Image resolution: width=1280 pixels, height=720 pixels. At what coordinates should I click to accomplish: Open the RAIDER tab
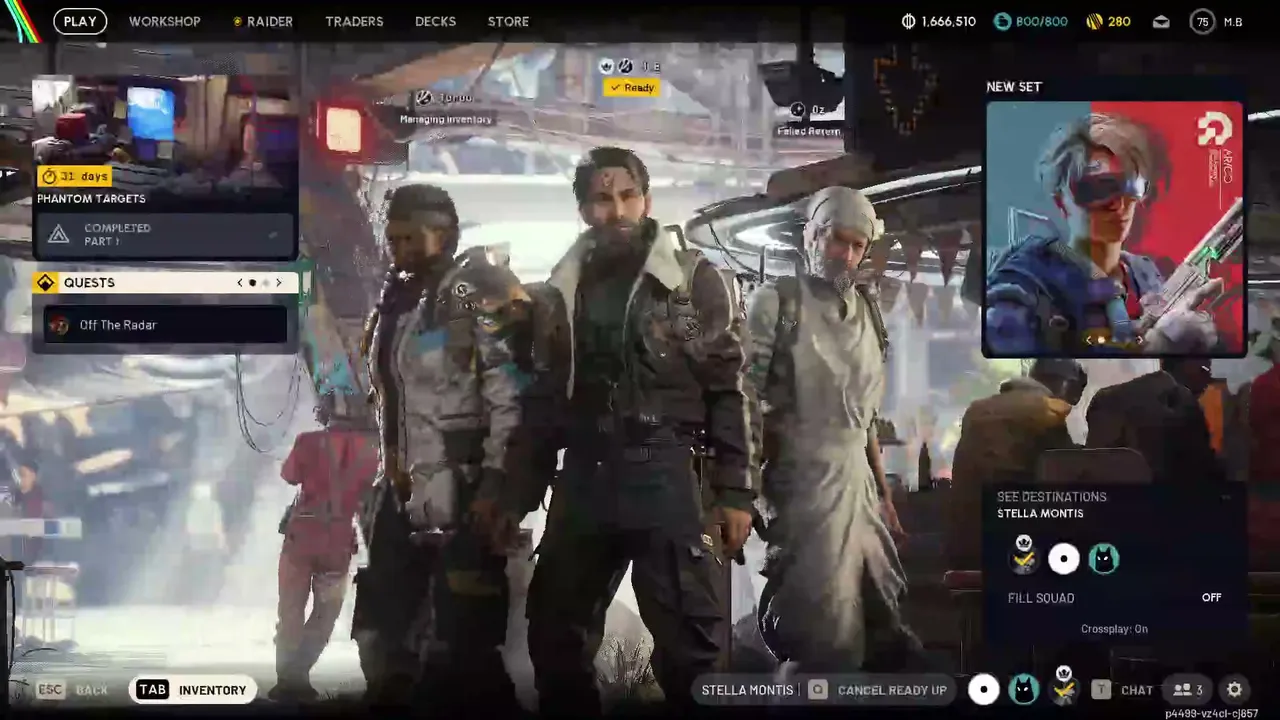click(x=263, y=21)
